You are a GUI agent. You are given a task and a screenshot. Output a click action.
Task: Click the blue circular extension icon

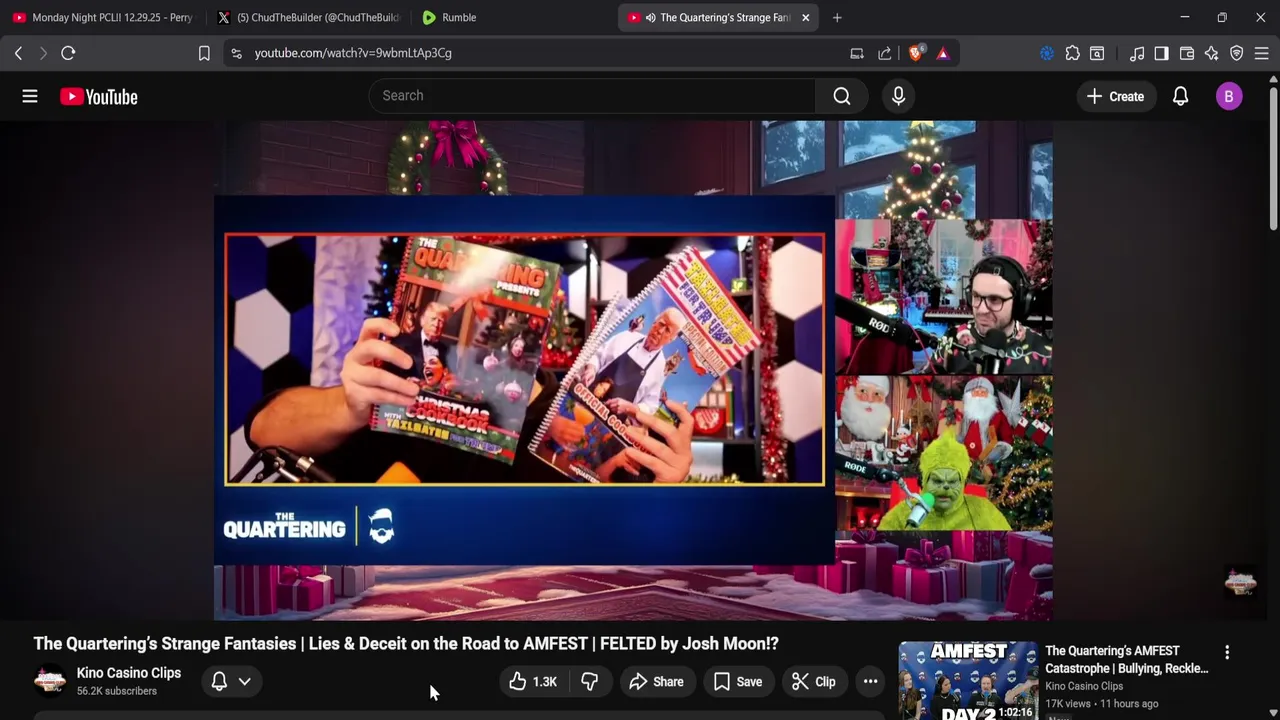click(1047, 53)
